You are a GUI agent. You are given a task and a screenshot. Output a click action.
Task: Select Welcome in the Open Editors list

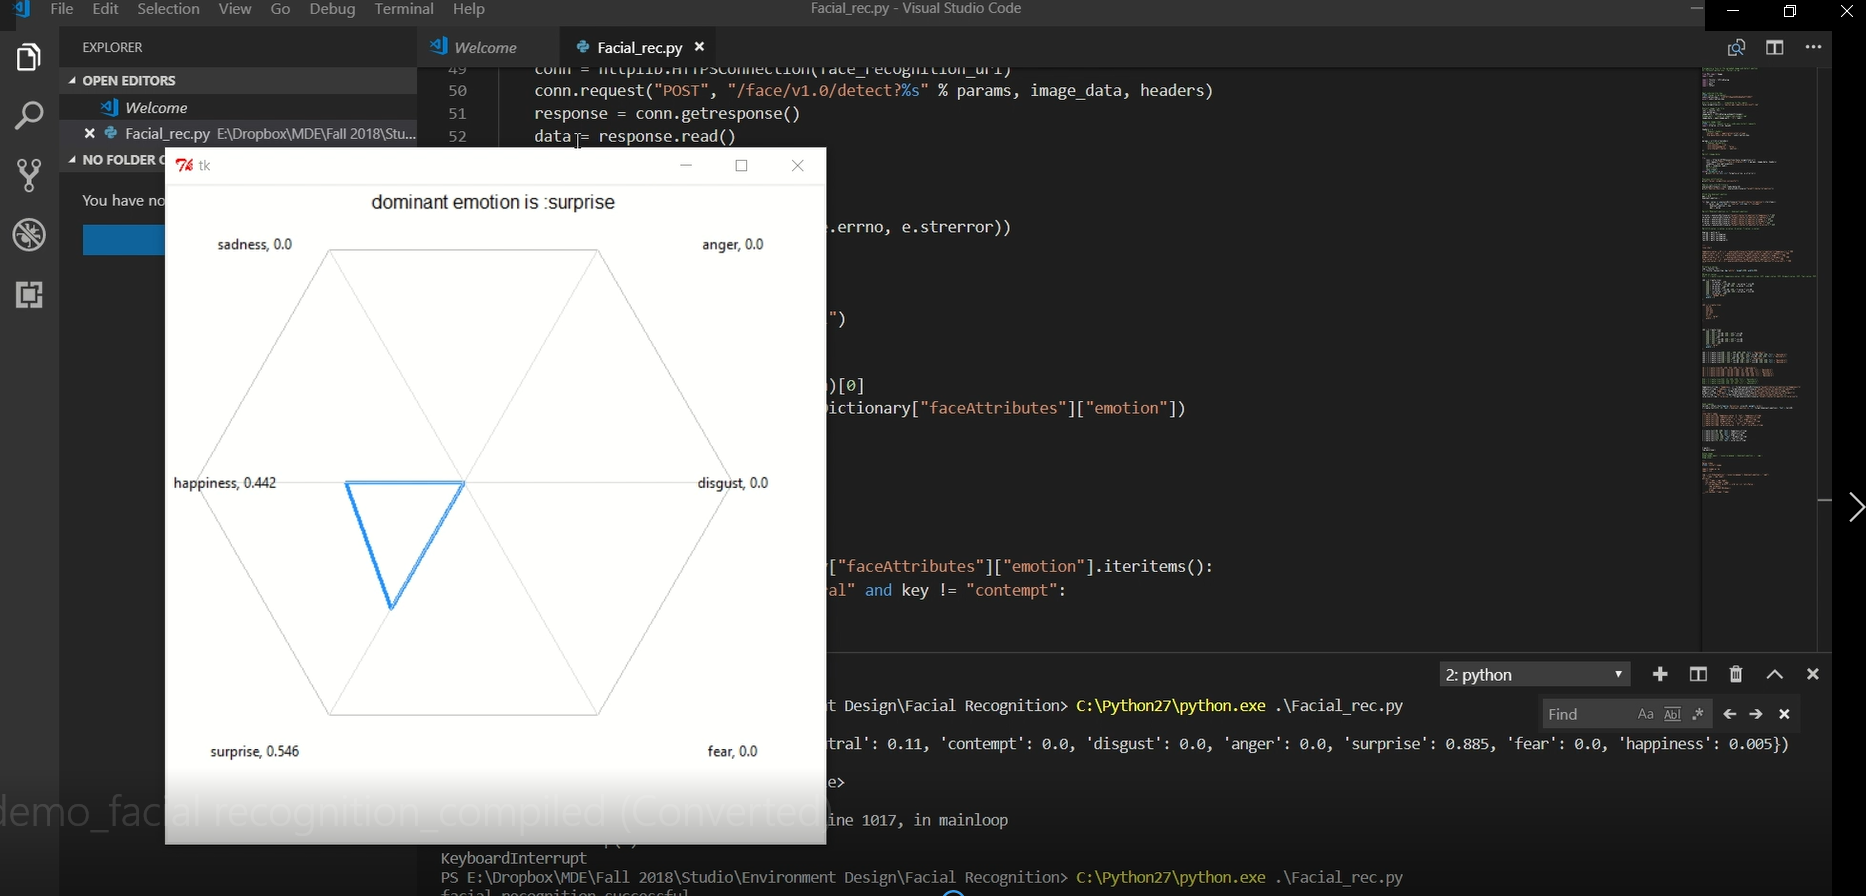pos(238,107)
